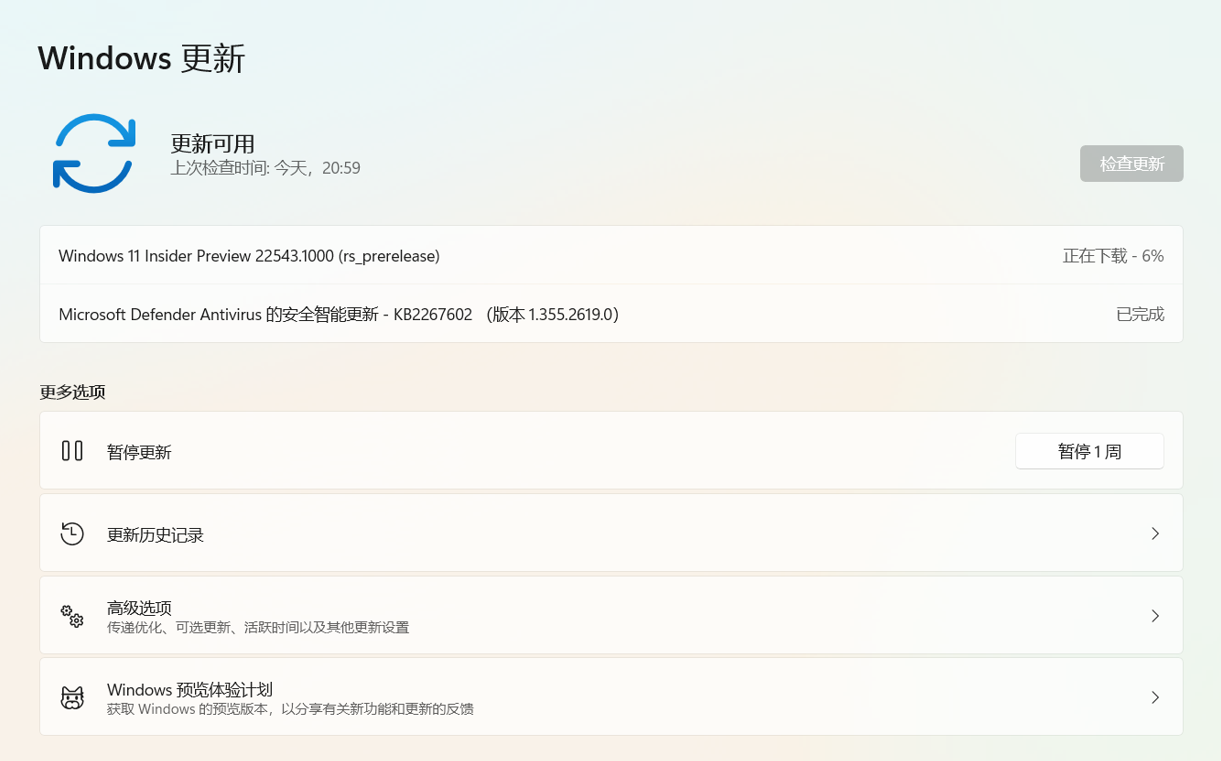Click the 更新可用 status heading
Image resolution: width=1221 pixels, height=761 pixels.
click(213, 143)
